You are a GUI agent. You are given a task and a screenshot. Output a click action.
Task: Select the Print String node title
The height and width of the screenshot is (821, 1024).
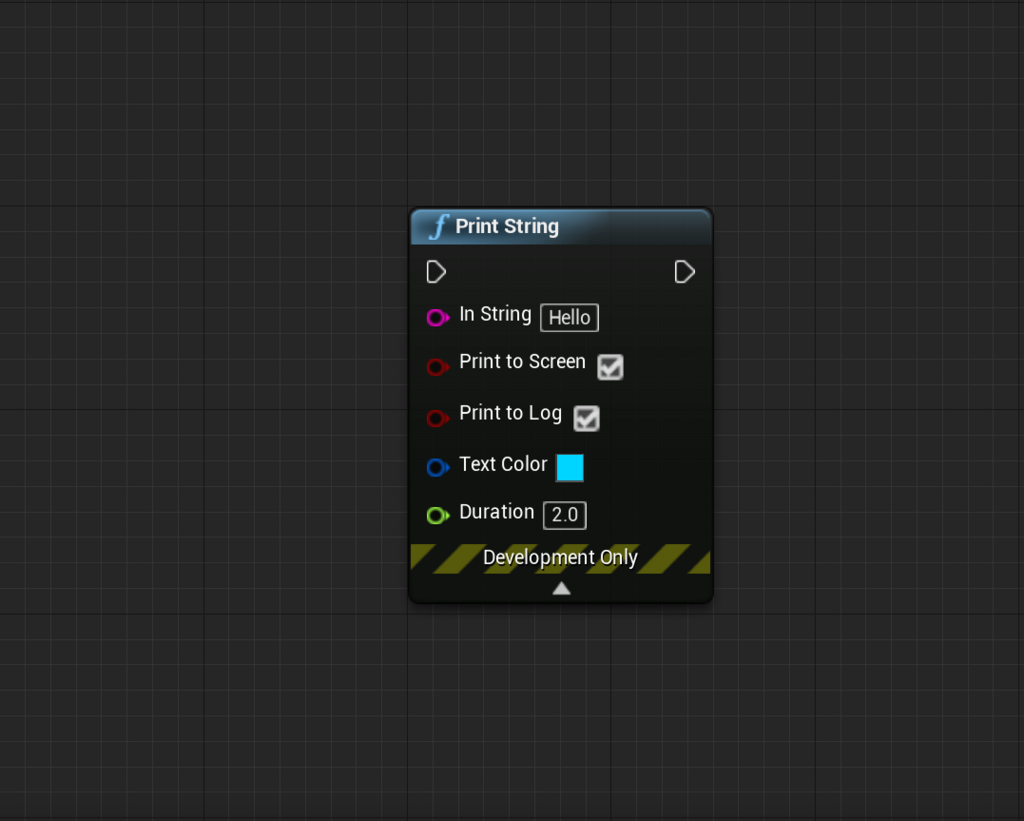pyautogui.click(x=507, y=227)
